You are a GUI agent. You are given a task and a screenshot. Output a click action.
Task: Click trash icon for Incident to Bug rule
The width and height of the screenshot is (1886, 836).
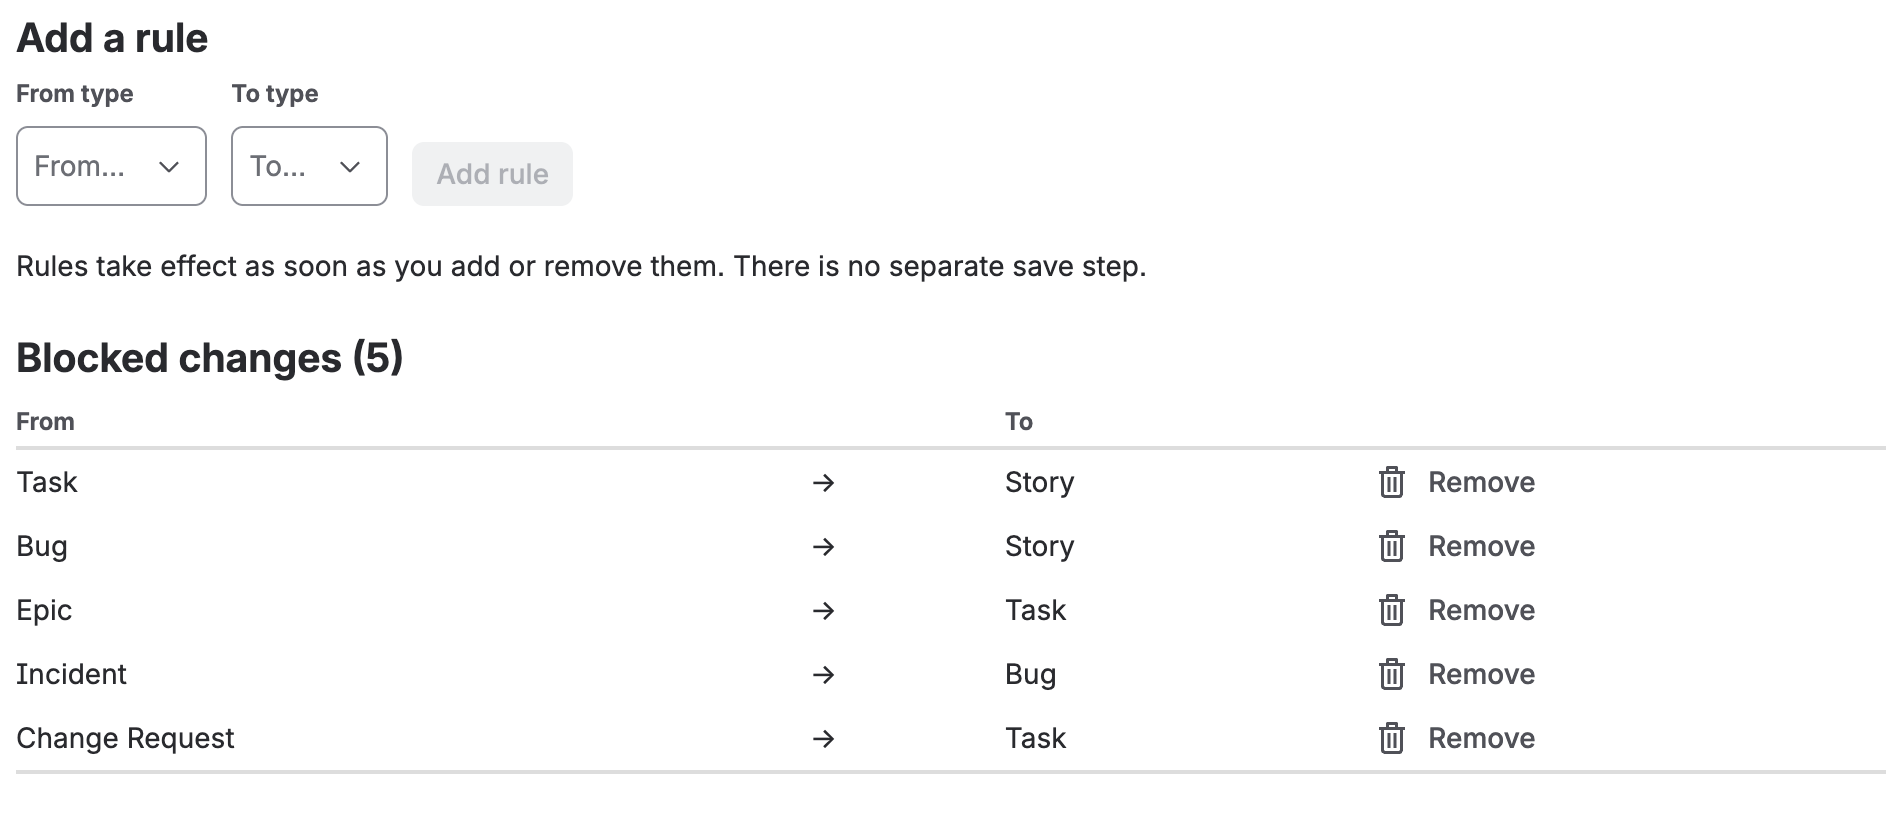[1391, 674]
